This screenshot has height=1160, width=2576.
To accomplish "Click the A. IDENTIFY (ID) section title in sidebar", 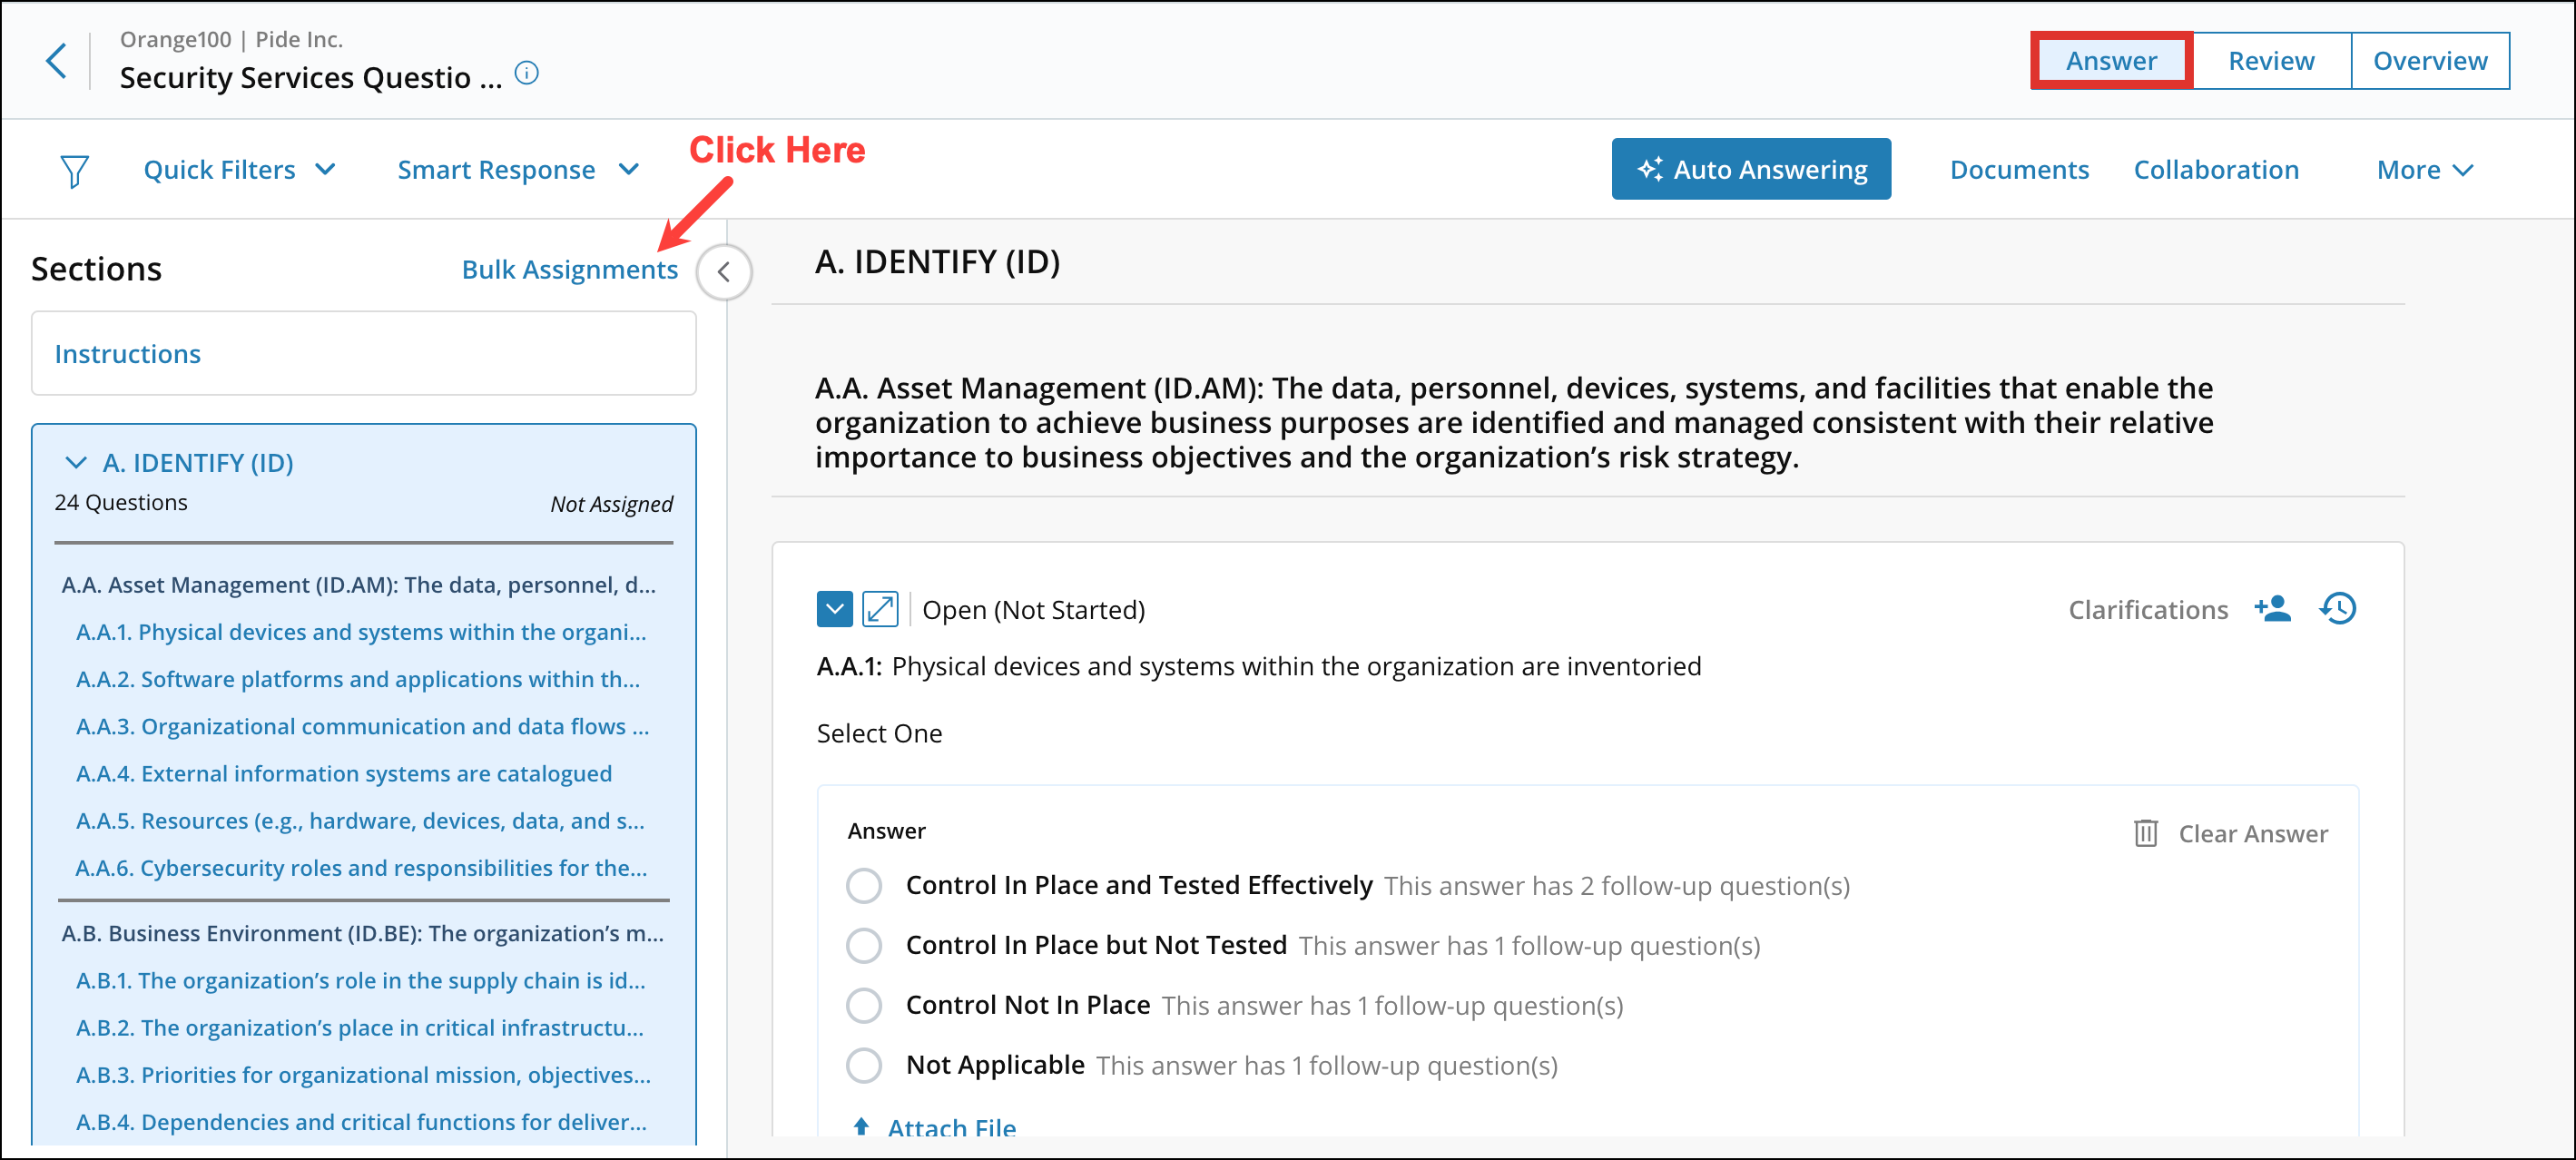I will tap(198, 463).
